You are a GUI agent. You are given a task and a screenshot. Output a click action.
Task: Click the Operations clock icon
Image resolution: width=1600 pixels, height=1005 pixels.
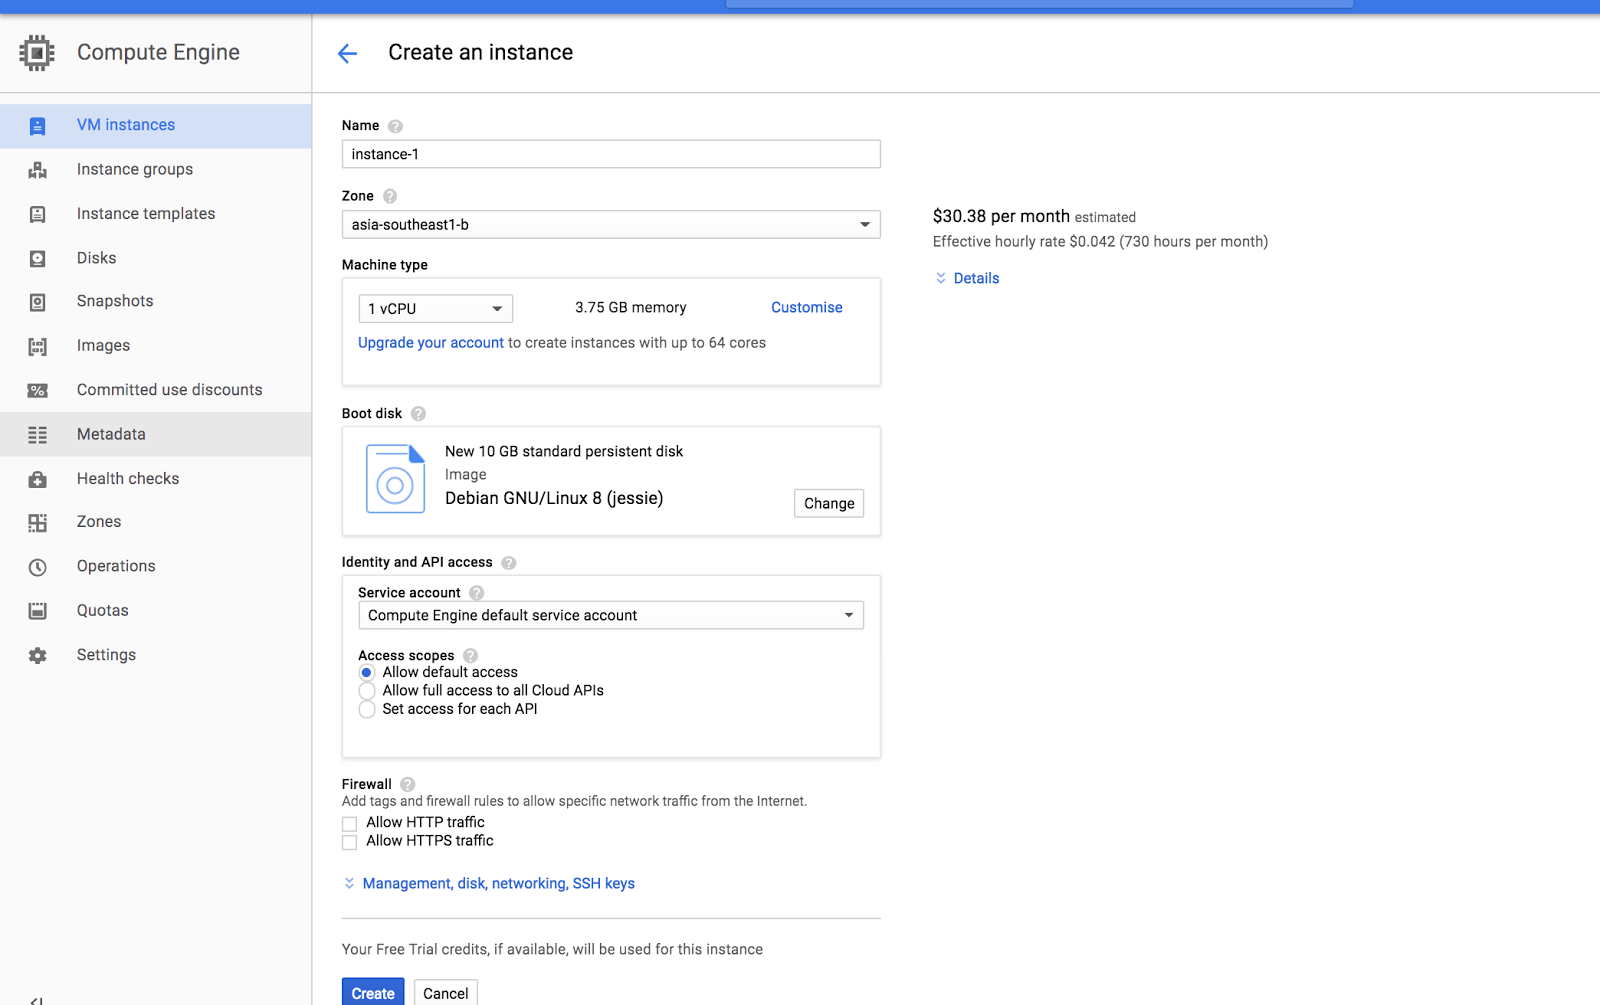[x=37, y=567]
